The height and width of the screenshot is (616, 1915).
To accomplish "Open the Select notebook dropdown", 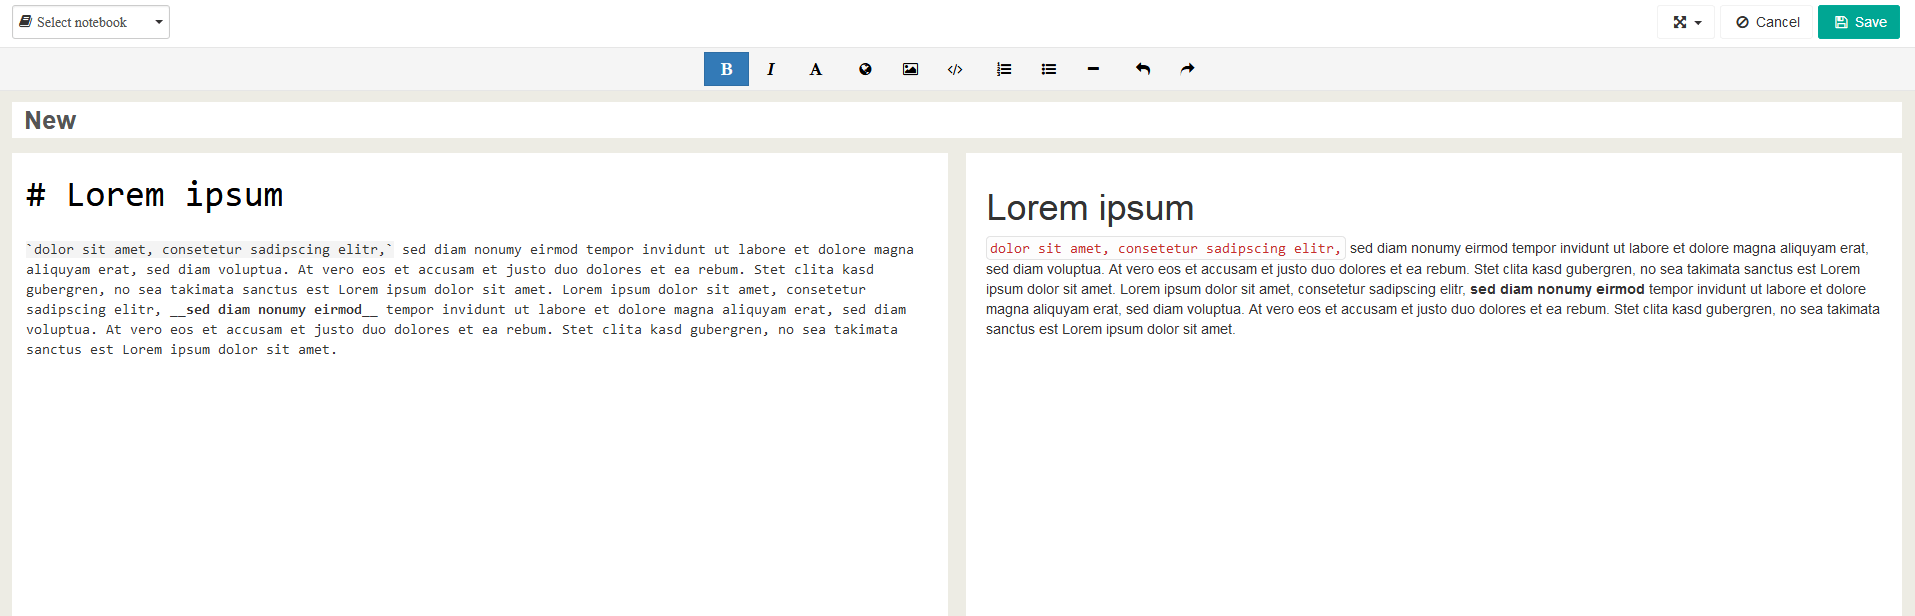I will (x=91, y=22).
